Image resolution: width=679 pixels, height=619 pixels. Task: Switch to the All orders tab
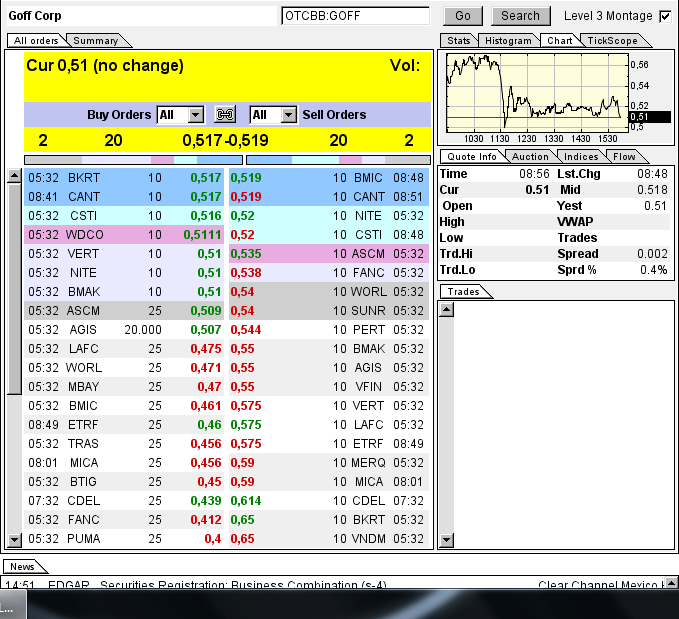[x=36, y=41]
